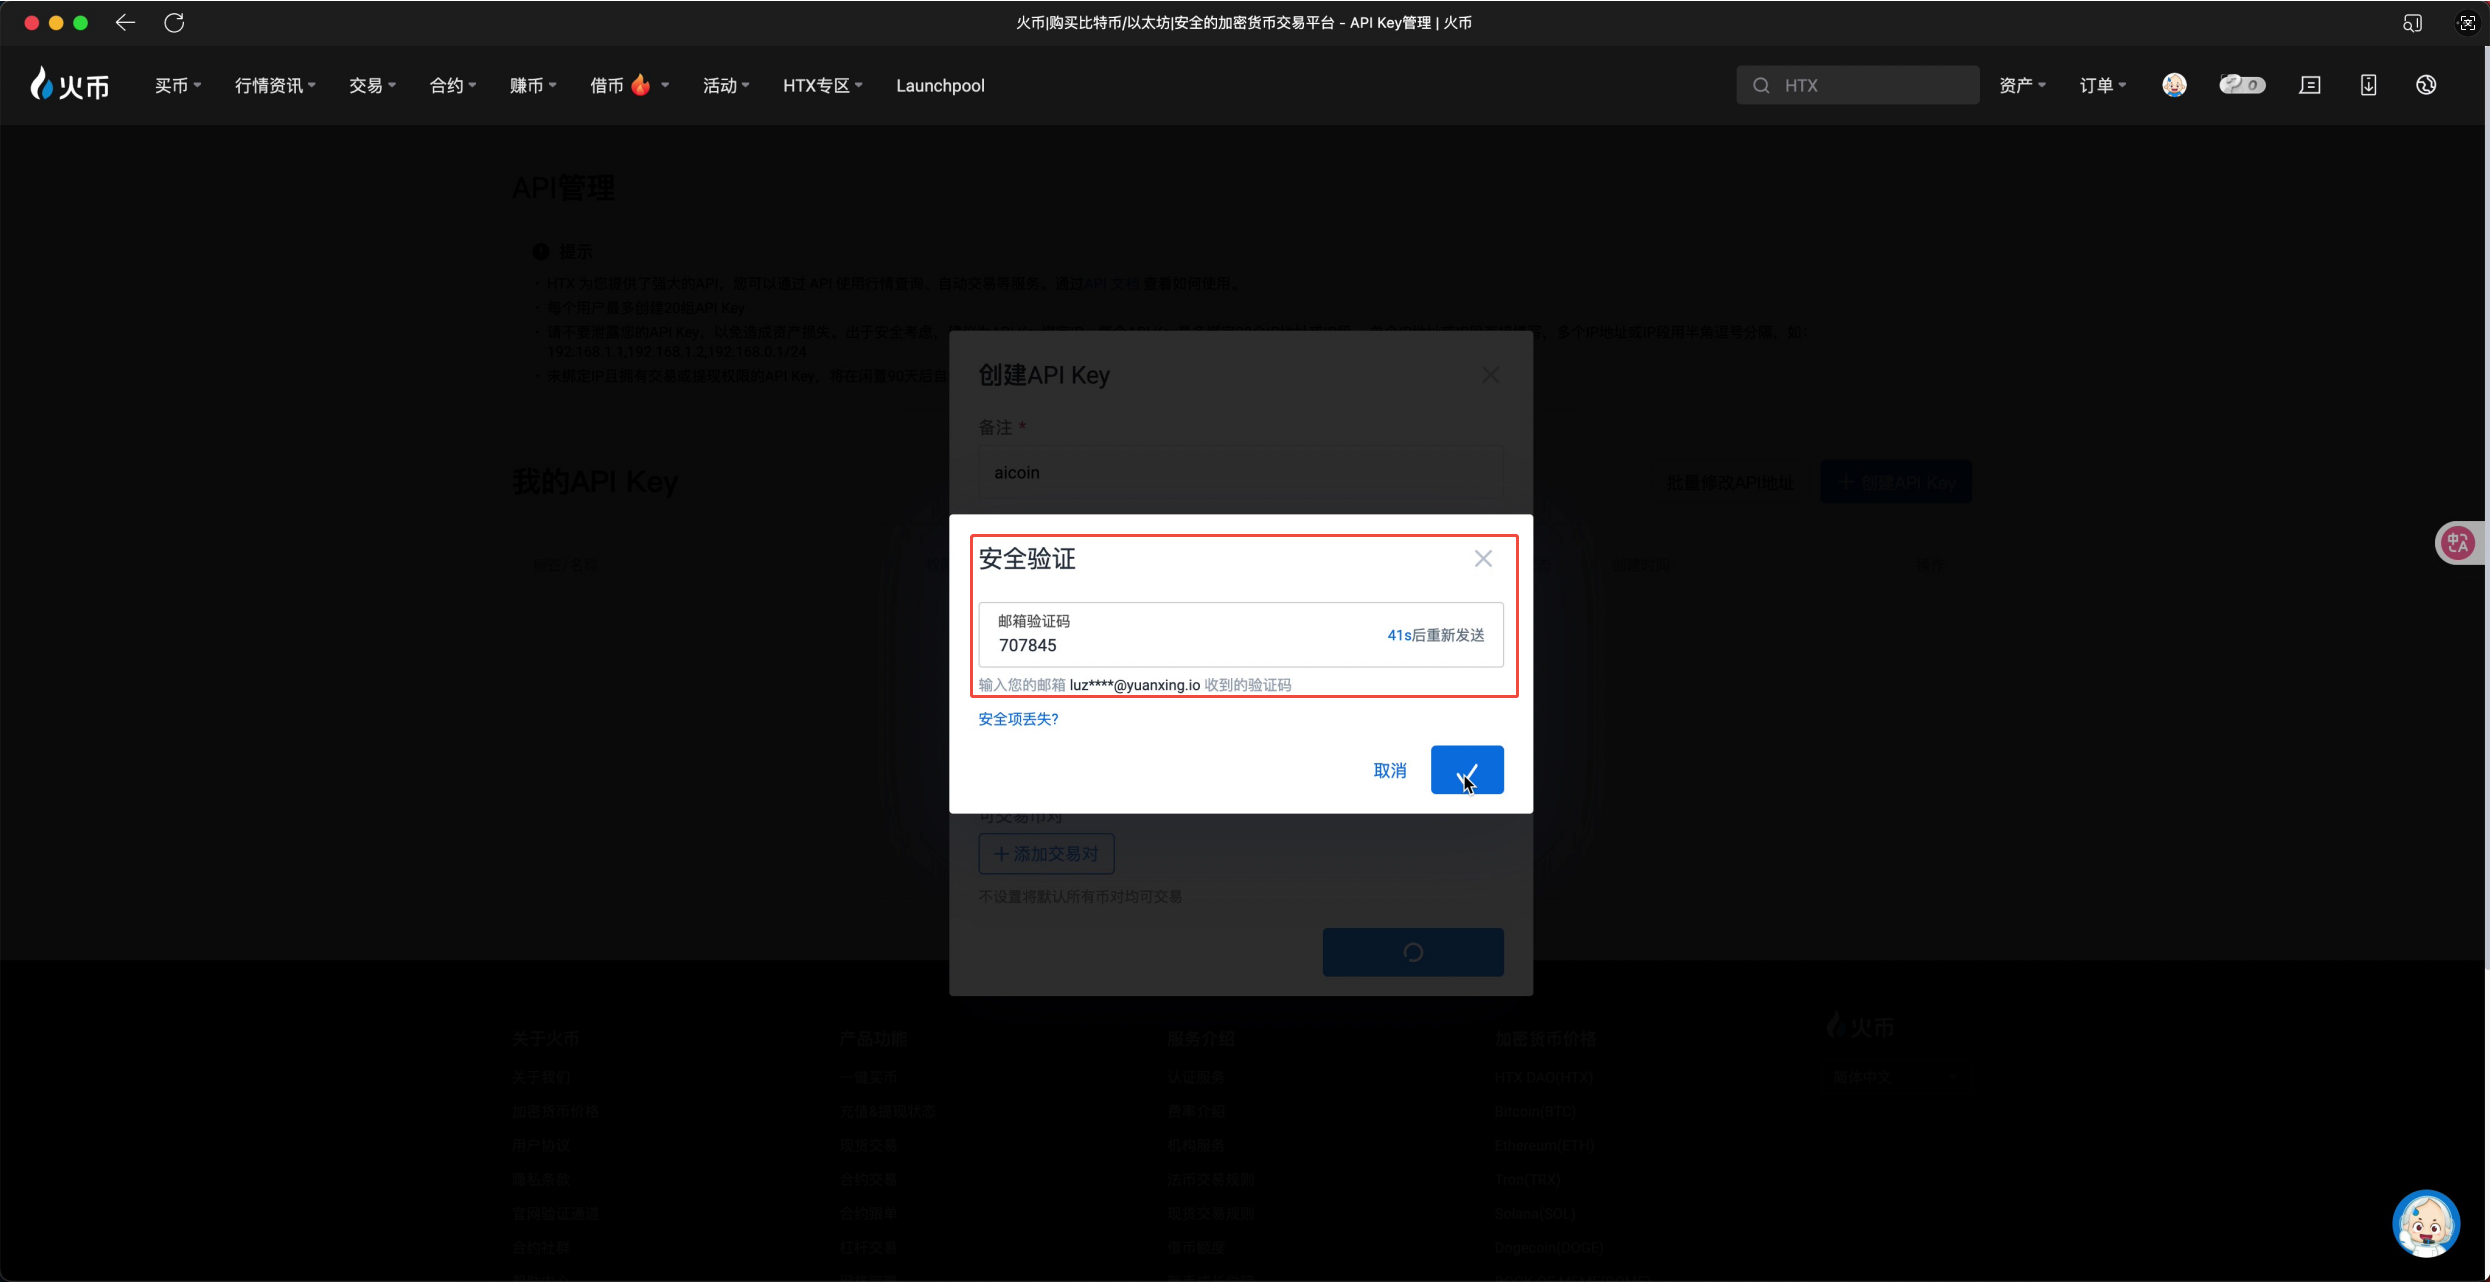
Task: Expand the 合约 menu
Action: click(x=453, y=86)
